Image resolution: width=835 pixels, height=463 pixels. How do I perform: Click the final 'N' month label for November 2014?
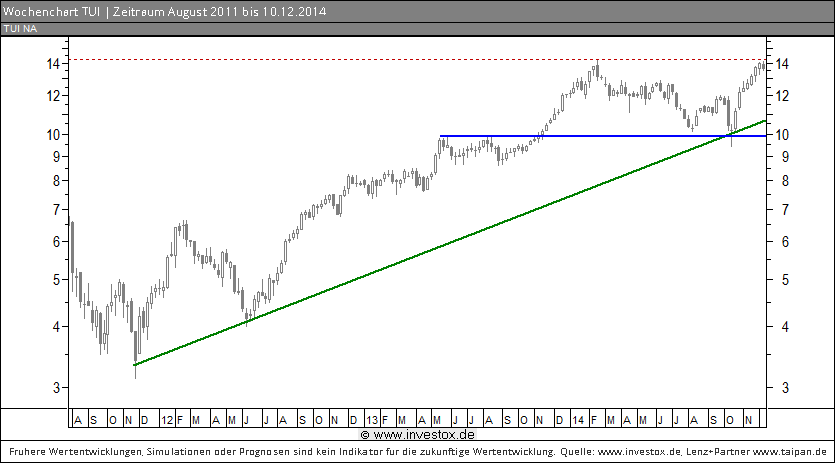pos(748,420)
